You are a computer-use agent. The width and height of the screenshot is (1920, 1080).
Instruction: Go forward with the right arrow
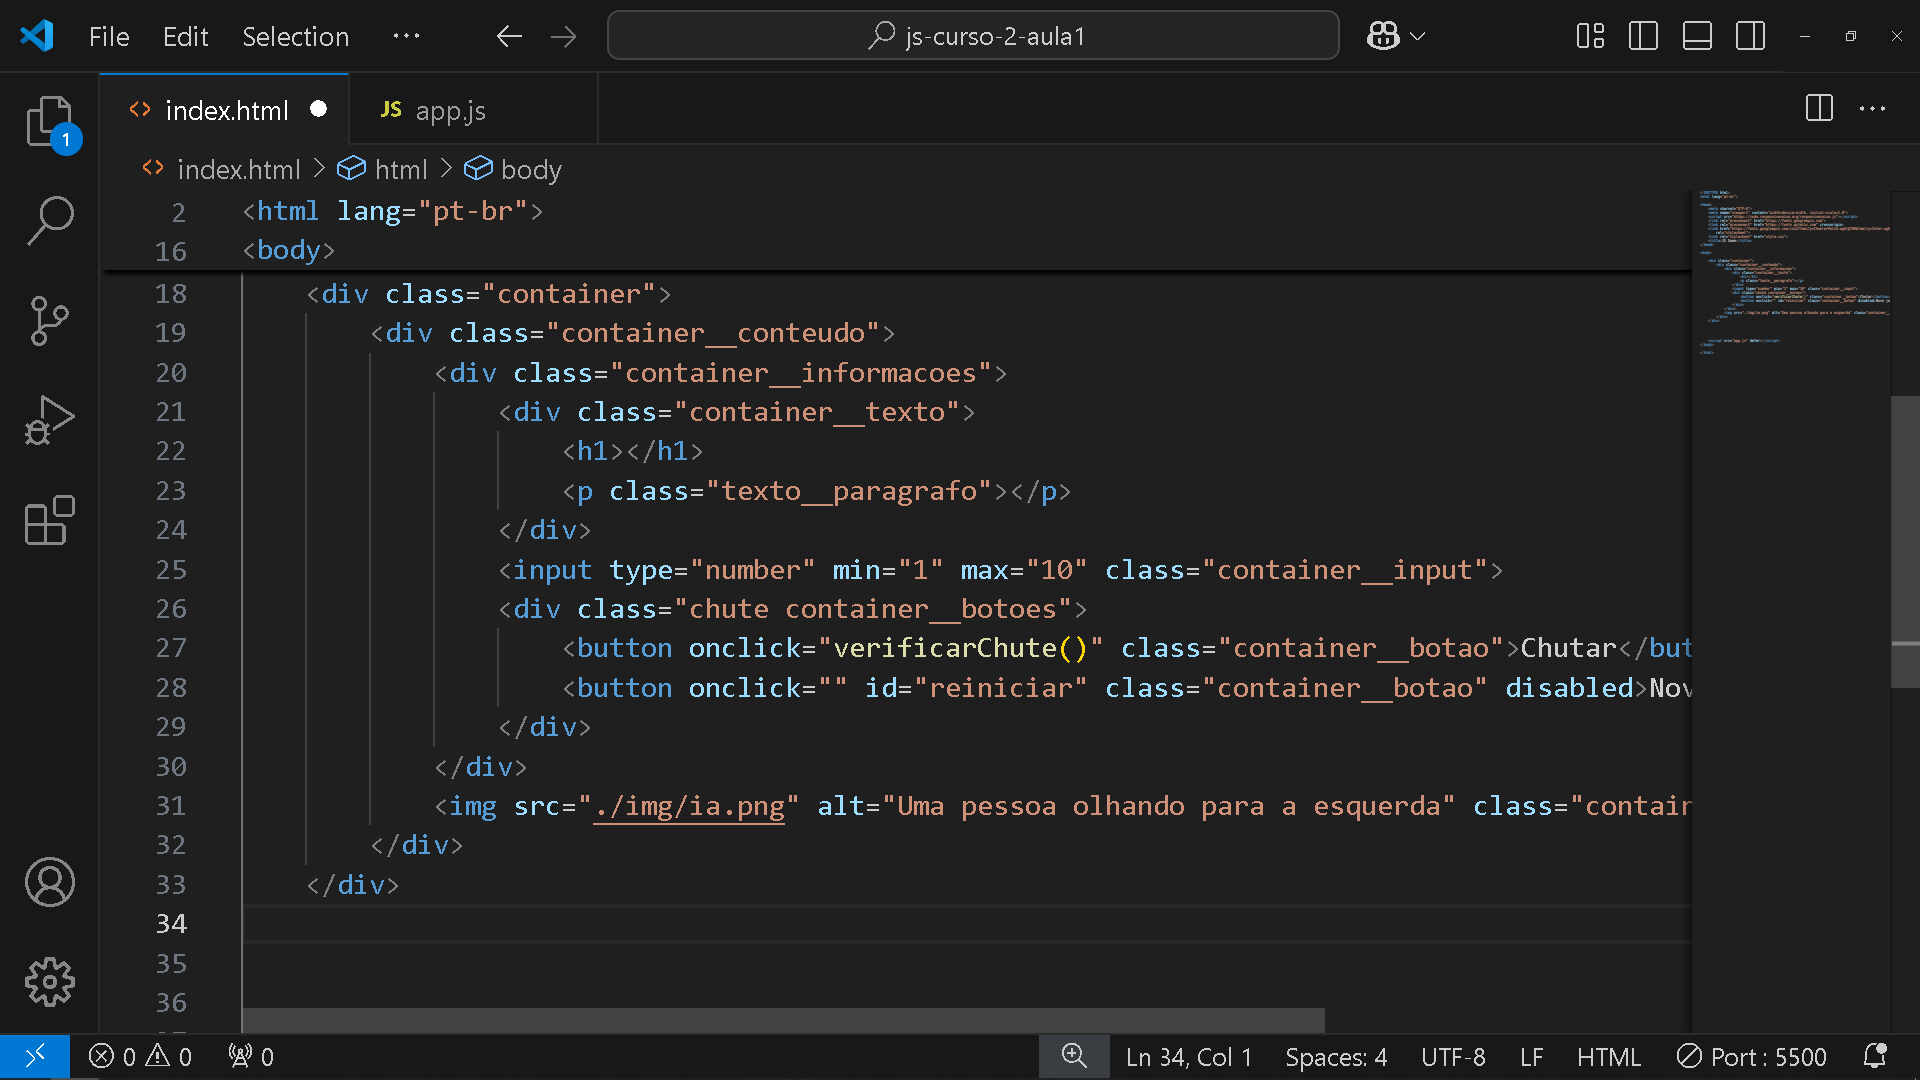click(x=564, y=37)
